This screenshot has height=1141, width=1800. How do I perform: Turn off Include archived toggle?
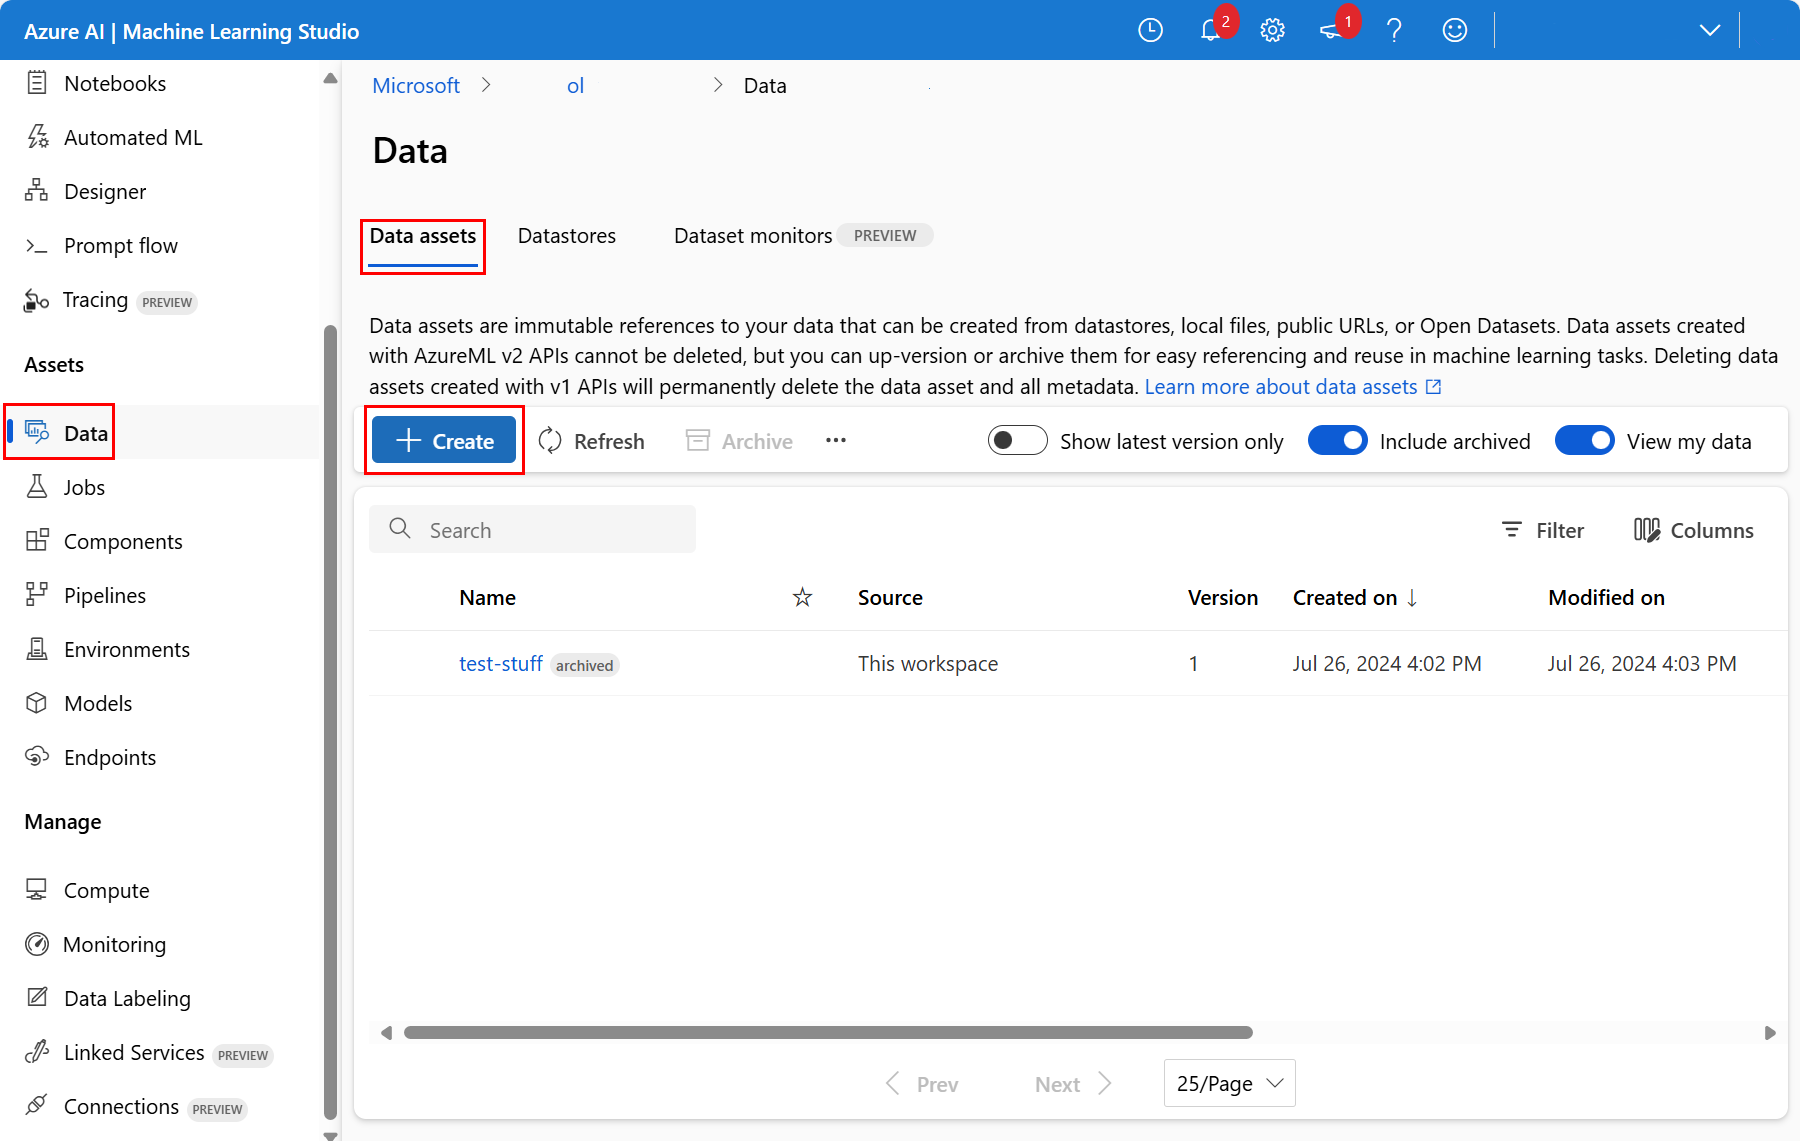click(x=1337, y=441)
